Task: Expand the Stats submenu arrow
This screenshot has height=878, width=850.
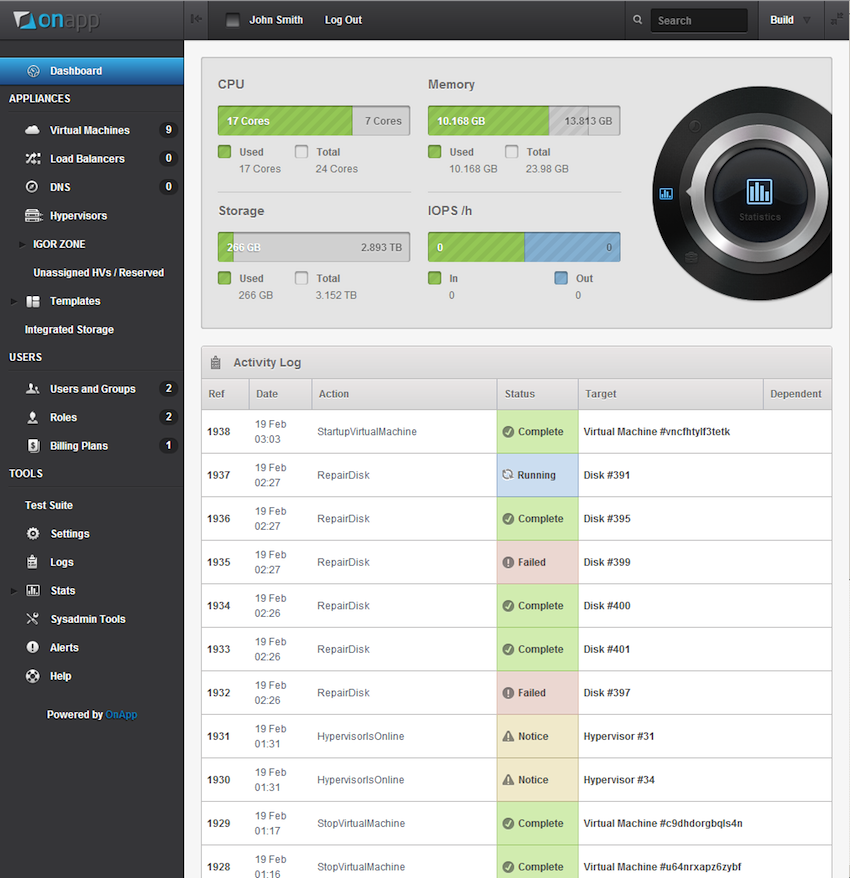Action: coord(13,590)
